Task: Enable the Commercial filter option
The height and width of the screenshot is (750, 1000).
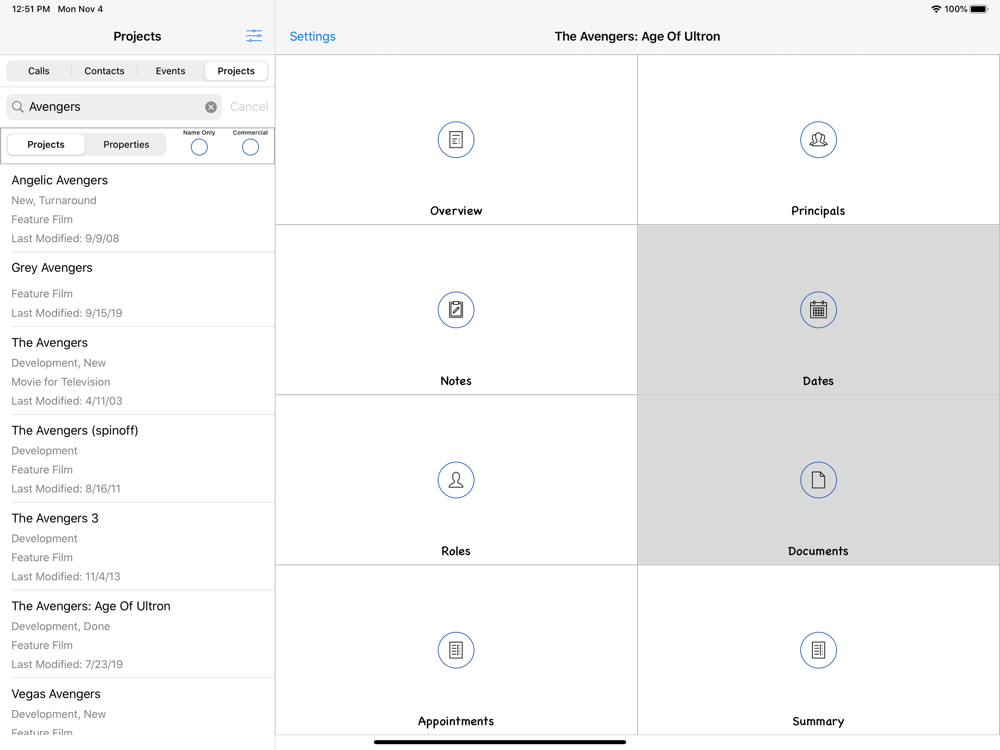Action: (x=250, y=147)
